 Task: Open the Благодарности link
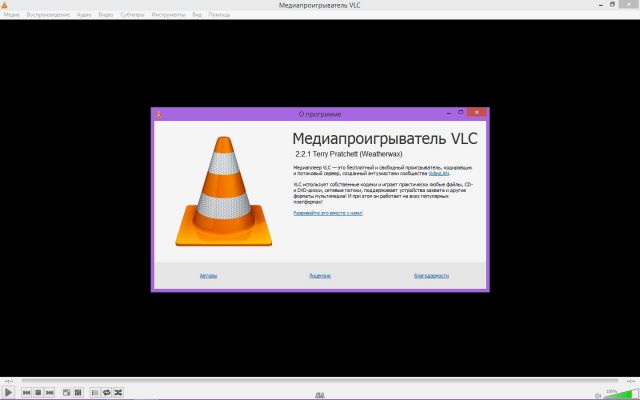[x=431, y=276]
